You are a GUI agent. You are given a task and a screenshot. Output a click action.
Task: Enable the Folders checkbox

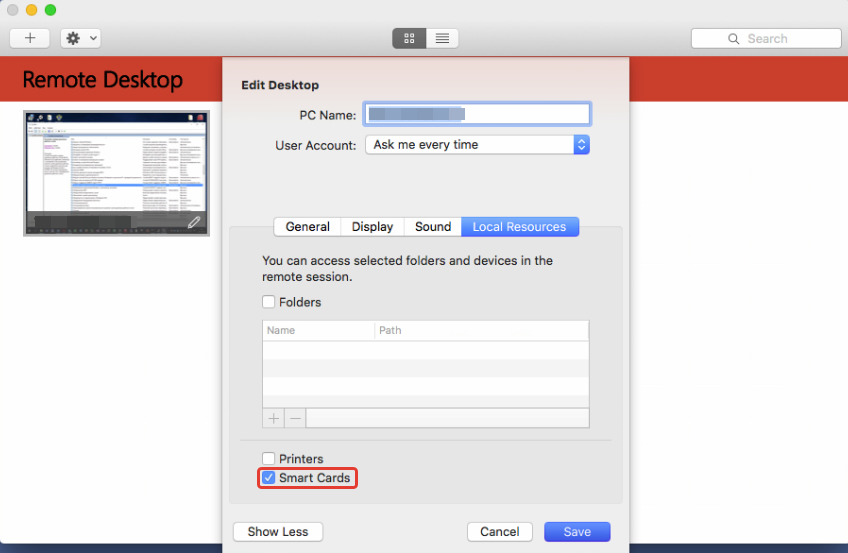tap(268, 302)
